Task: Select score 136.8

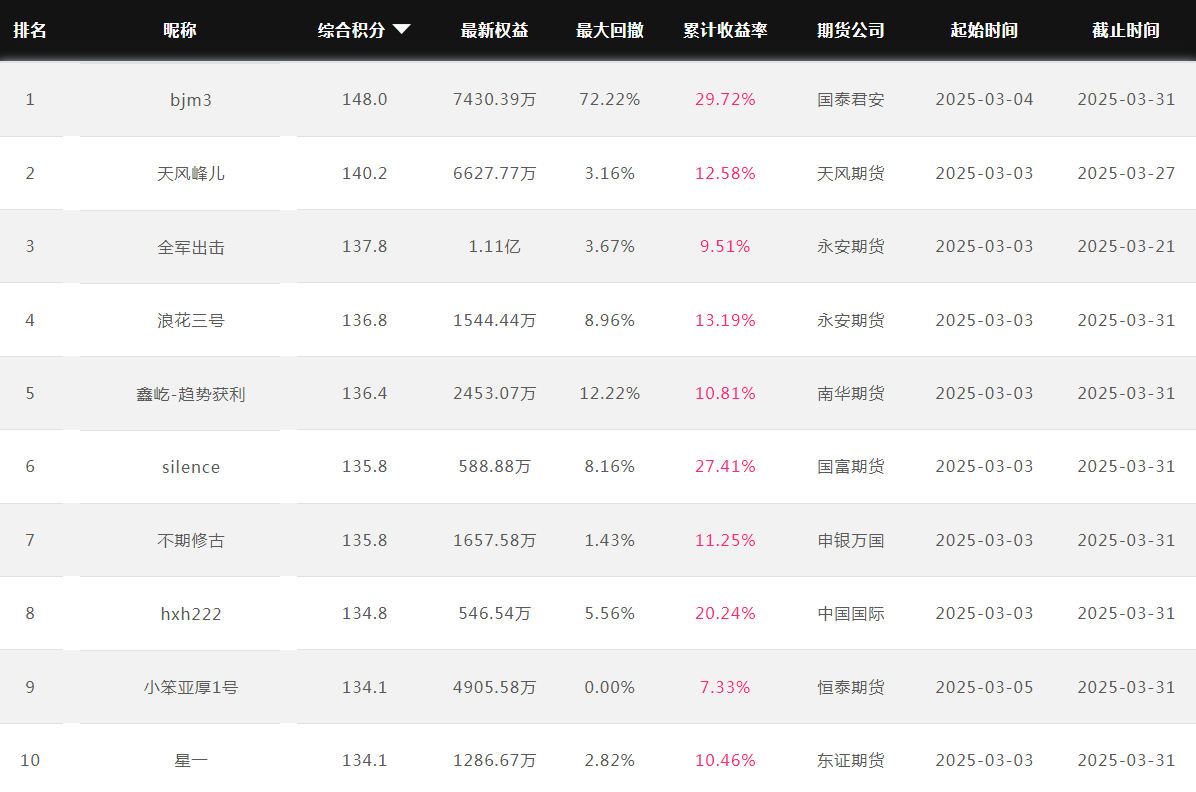Action: (365, 320)
